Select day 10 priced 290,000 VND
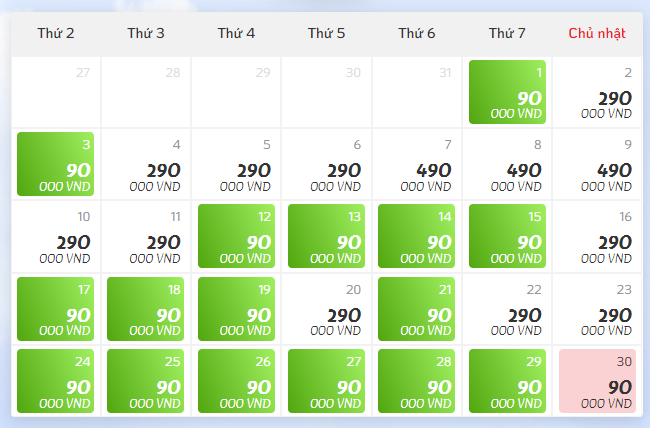The width and height of the screenshot is (650, 428). 56,236
